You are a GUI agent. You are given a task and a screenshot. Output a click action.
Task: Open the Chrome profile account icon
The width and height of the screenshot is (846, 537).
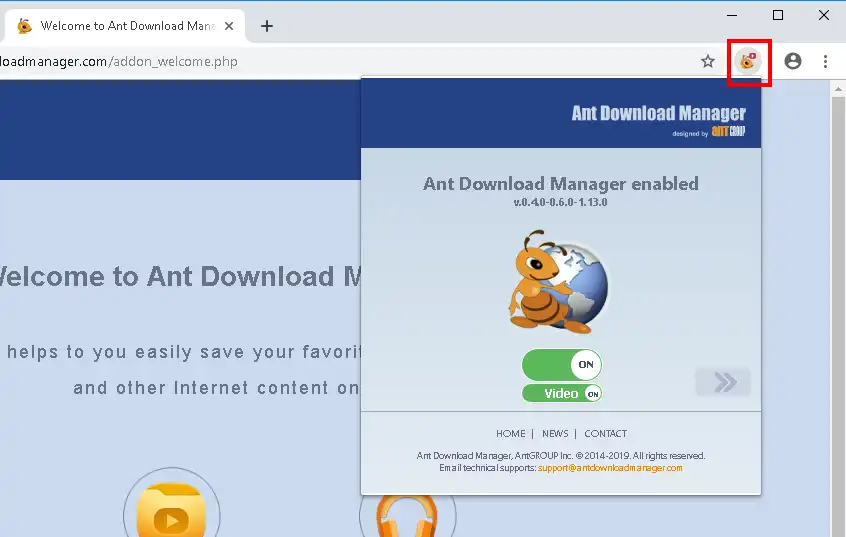coord(793,61)
